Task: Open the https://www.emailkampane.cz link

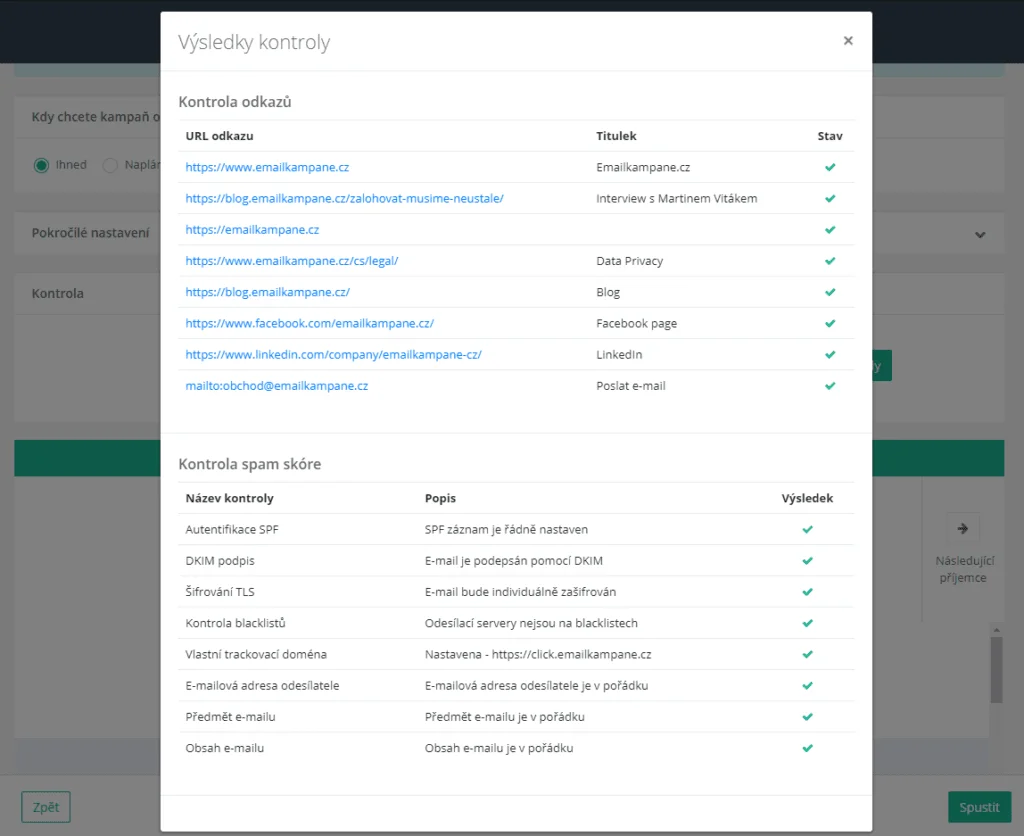Action: [267, 167]
